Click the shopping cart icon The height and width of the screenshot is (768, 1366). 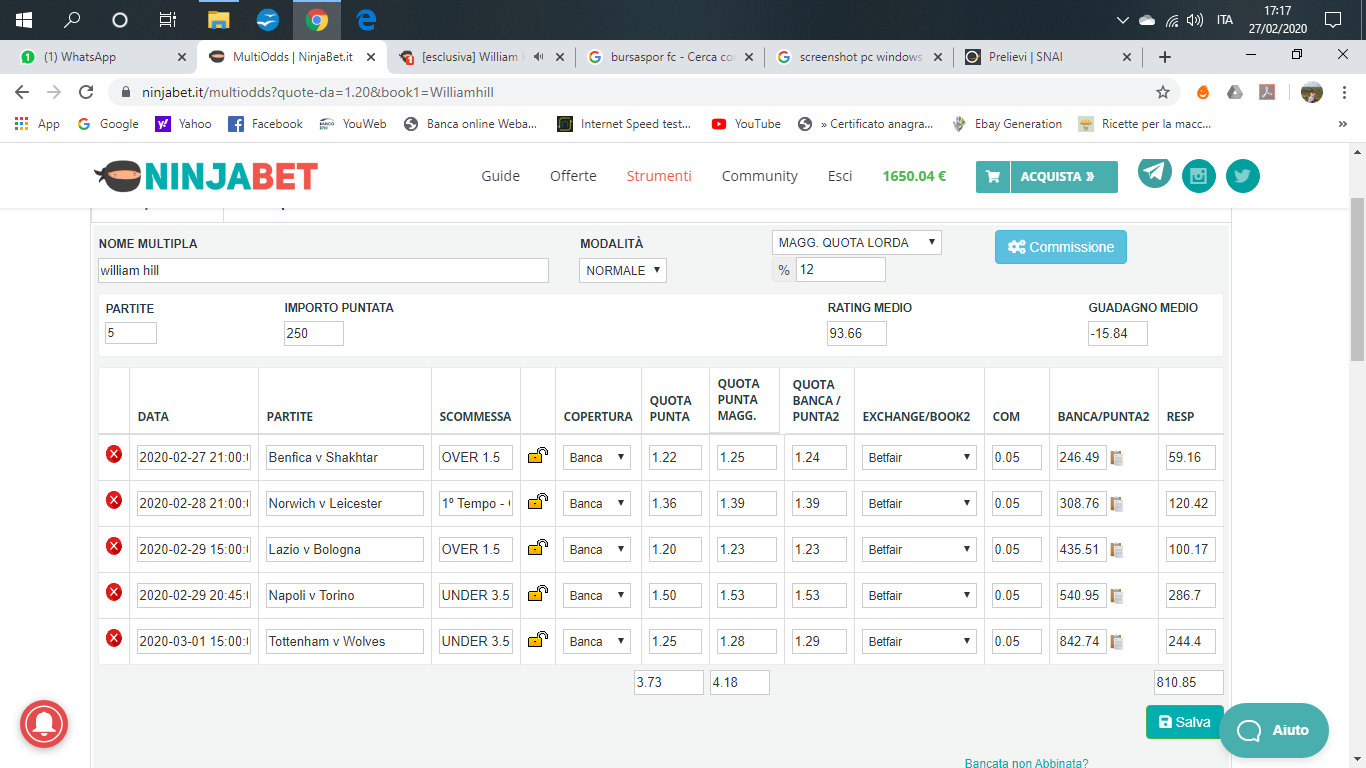pos(993,177)
